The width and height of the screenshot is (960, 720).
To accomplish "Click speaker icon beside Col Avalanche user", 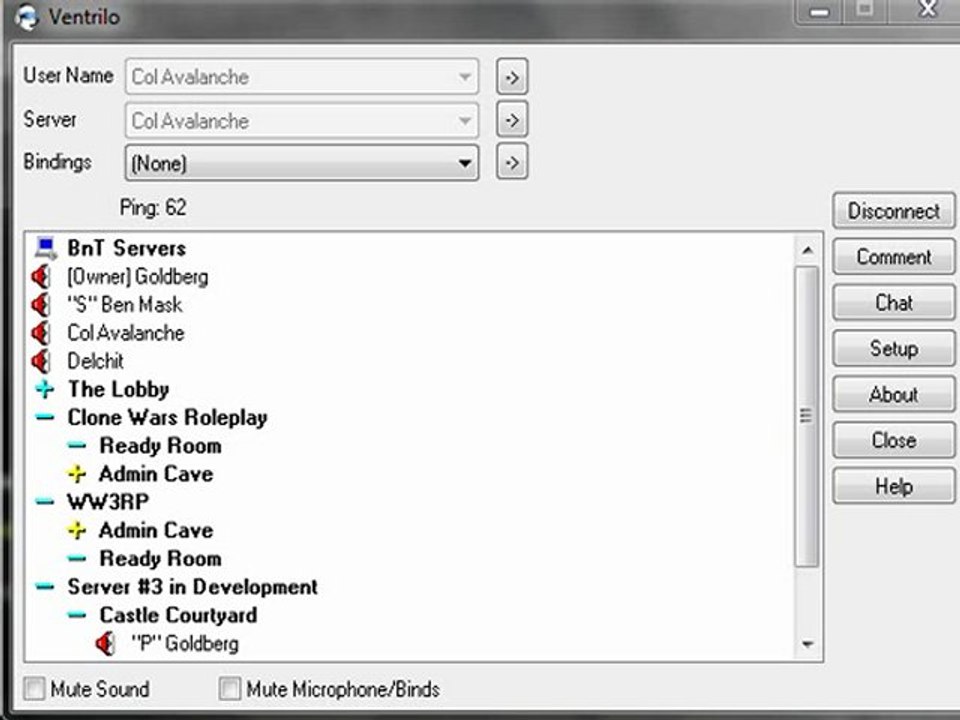I will (41, 333).
